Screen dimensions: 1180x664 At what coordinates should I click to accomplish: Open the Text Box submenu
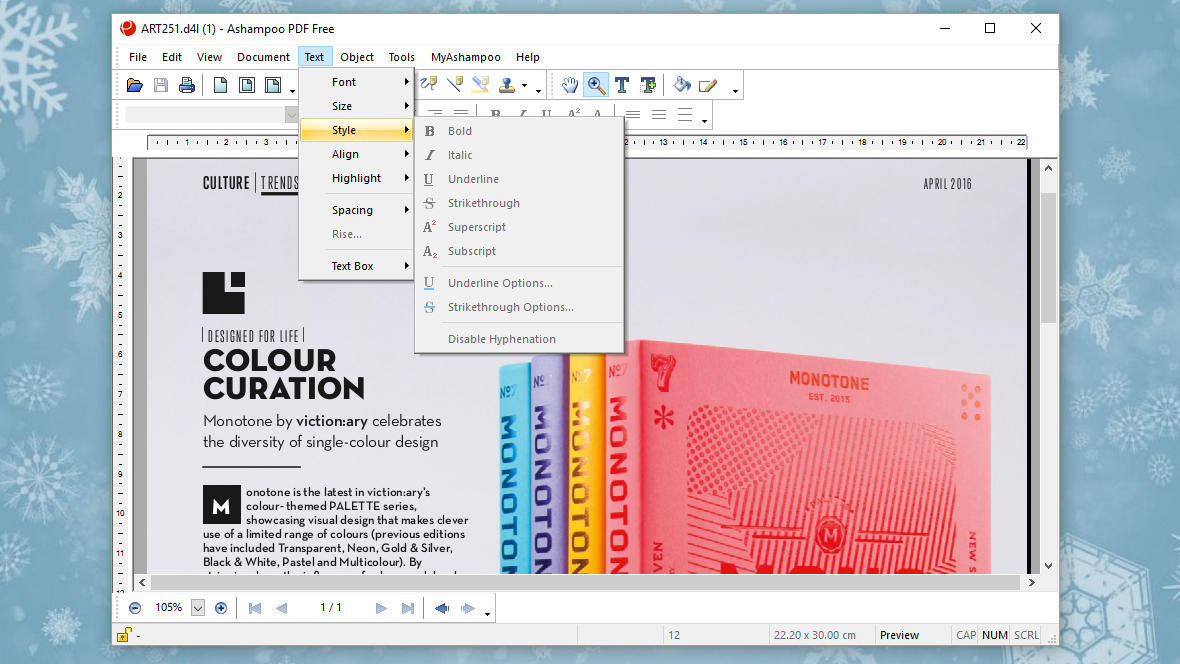[357, 266]
